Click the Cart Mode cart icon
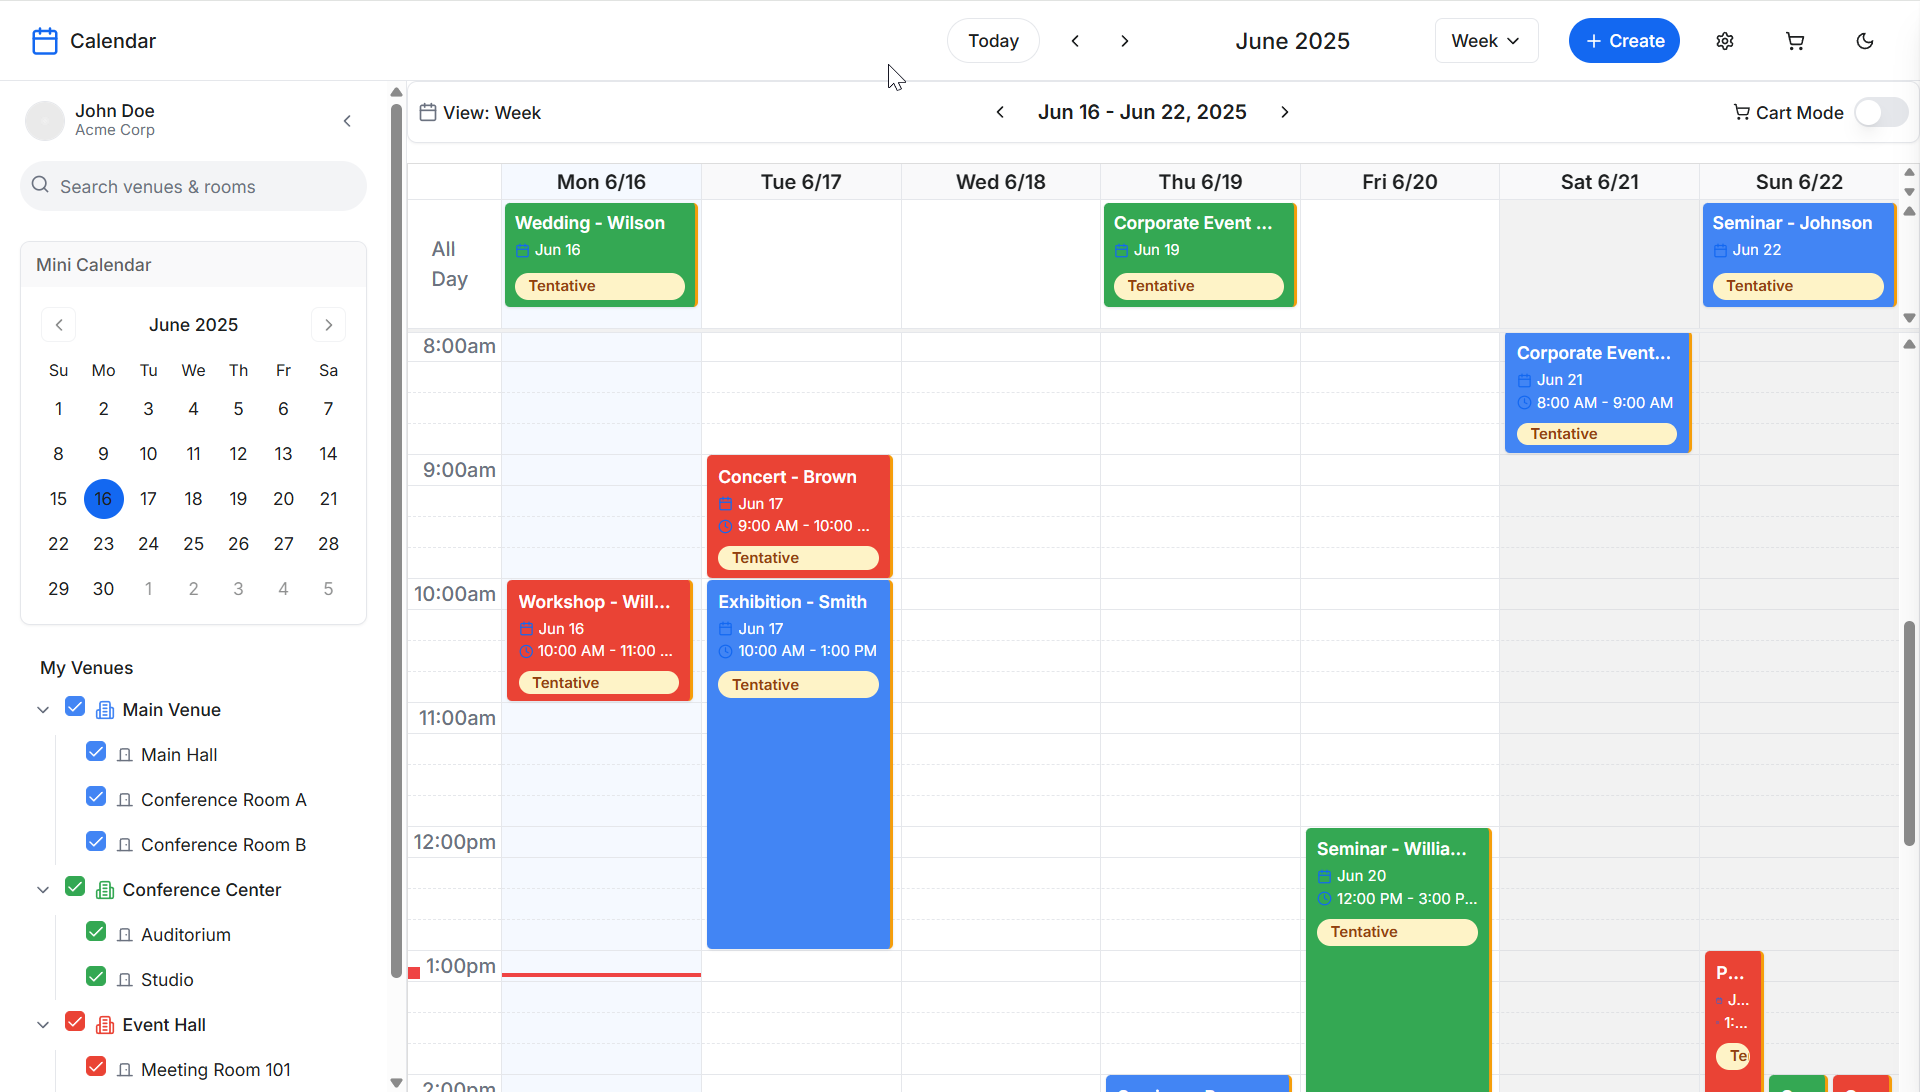The height and width of the screenshot is (1092, 1920). coord(1741,112)
